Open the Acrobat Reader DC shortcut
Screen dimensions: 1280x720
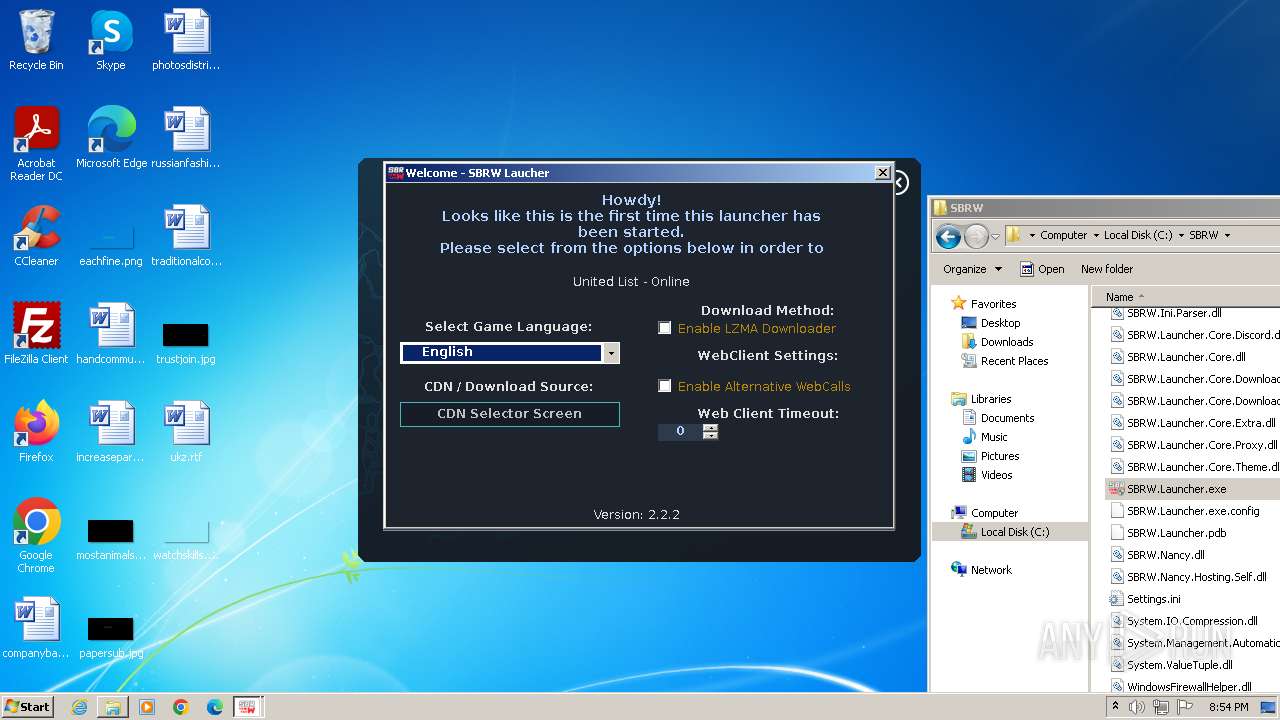point(36,143)
